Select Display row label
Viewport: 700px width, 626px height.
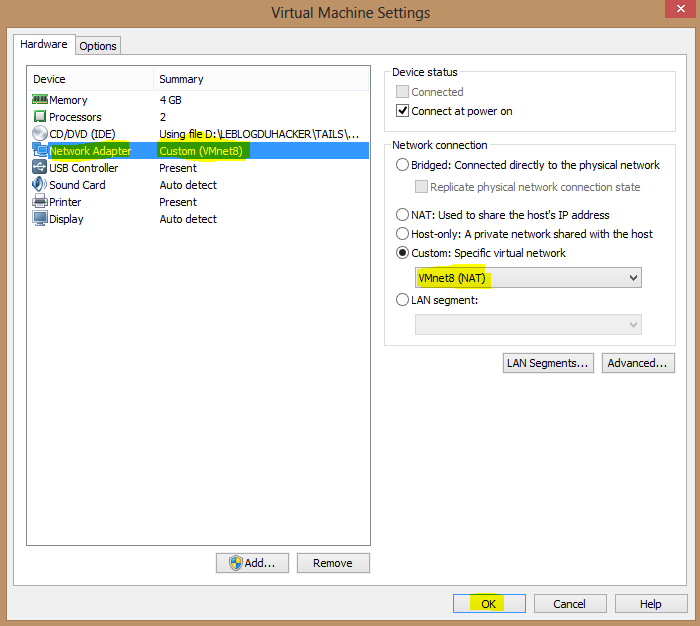(66, 219)
